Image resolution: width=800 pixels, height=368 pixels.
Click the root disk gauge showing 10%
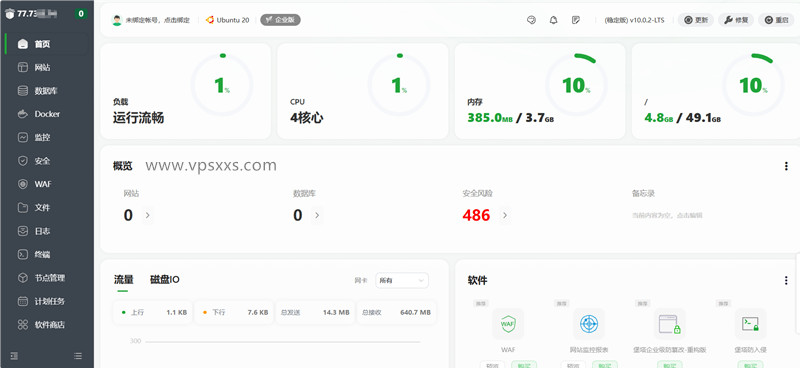(753, 85)
